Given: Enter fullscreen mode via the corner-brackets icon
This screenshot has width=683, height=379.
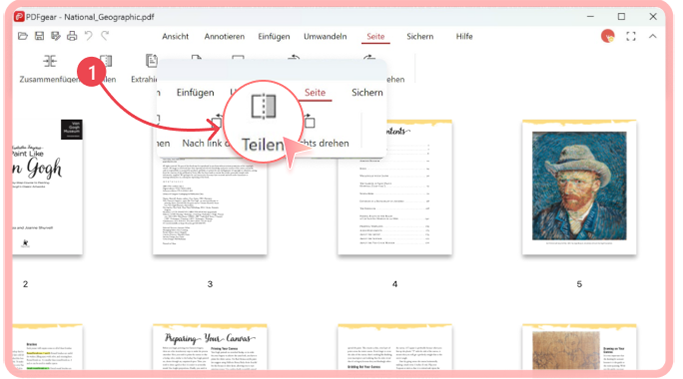Looking at the screenshot, I should click(x=631, y=37).
